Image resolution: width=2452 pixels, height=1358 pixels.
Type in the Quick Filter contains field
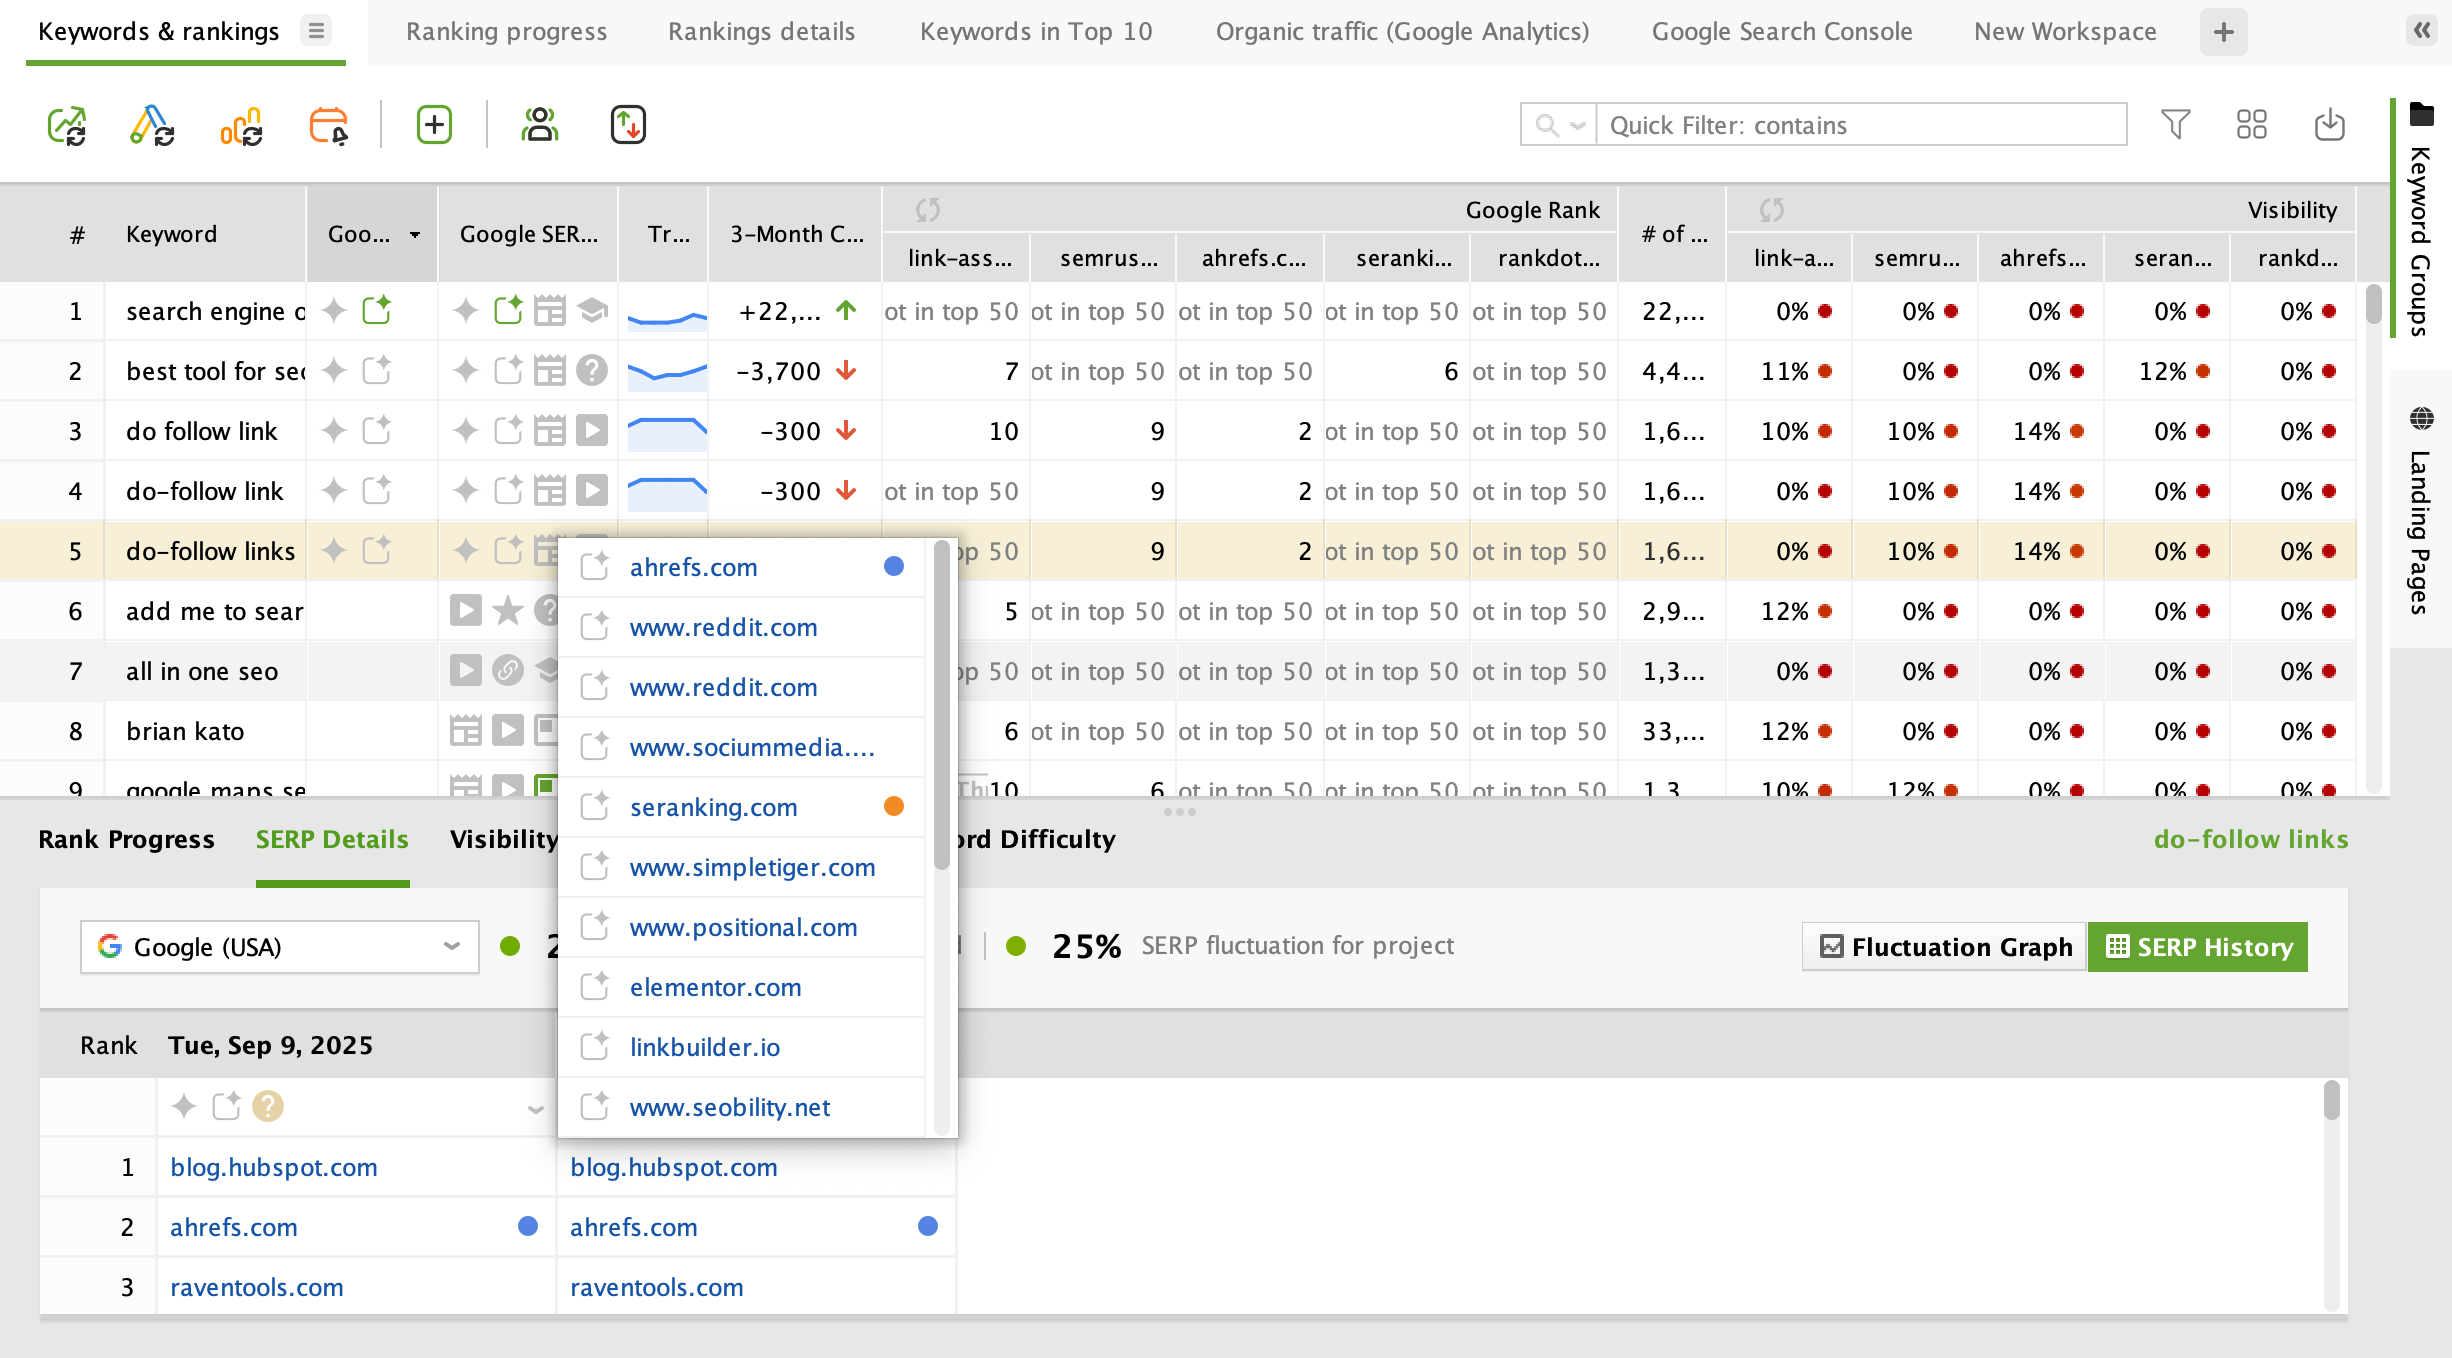[x=1860, y=125]
